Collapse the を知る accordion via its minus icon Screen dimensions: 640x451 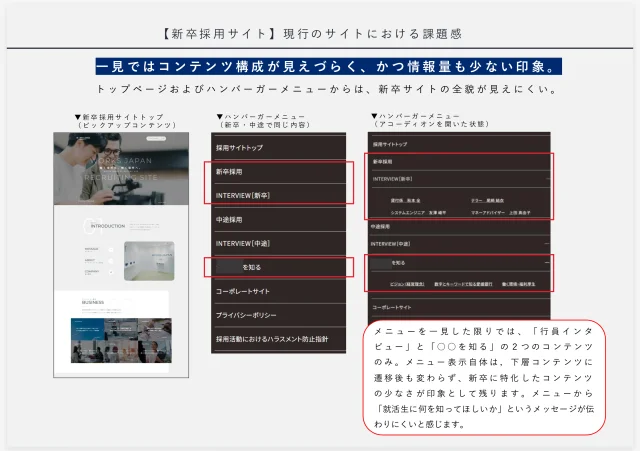547,263
